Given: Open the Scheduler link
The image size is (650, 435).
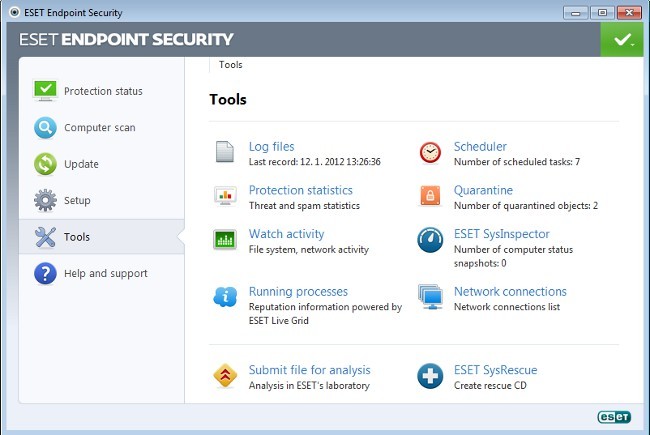Looking at the screenshot, I should [x=480, y=146].
